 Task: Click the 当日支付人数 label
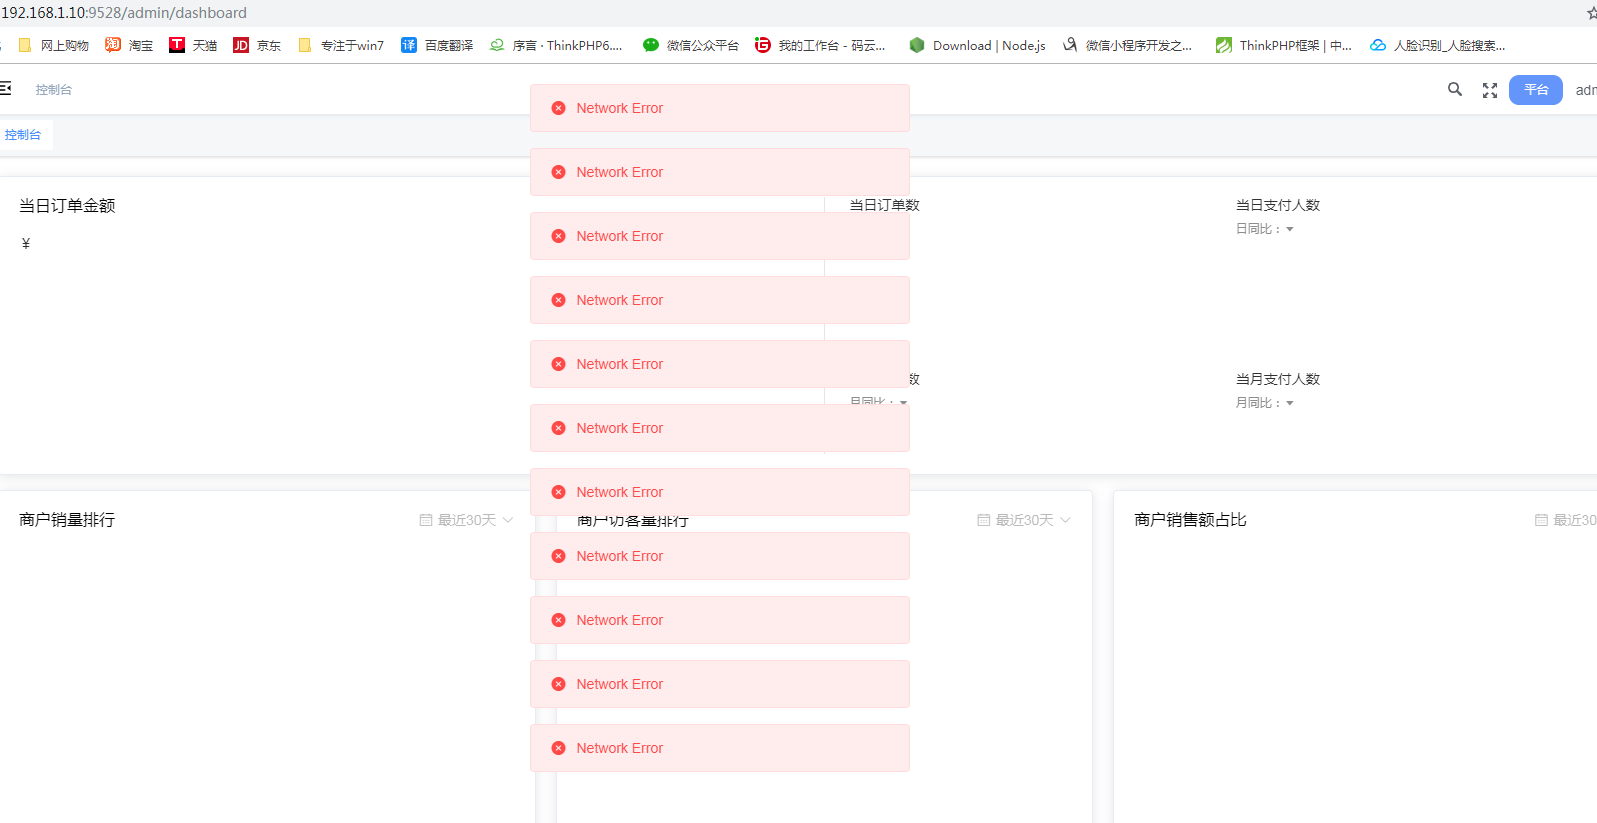1278,205
